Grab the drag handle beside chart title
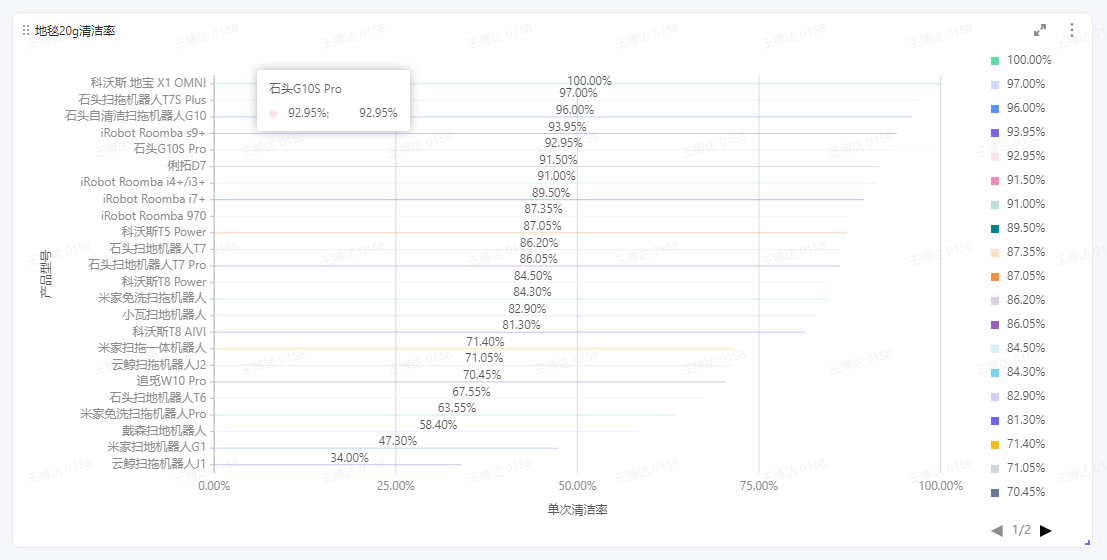Viewport: 1107px width, 560px height. [x=26, y=30]
